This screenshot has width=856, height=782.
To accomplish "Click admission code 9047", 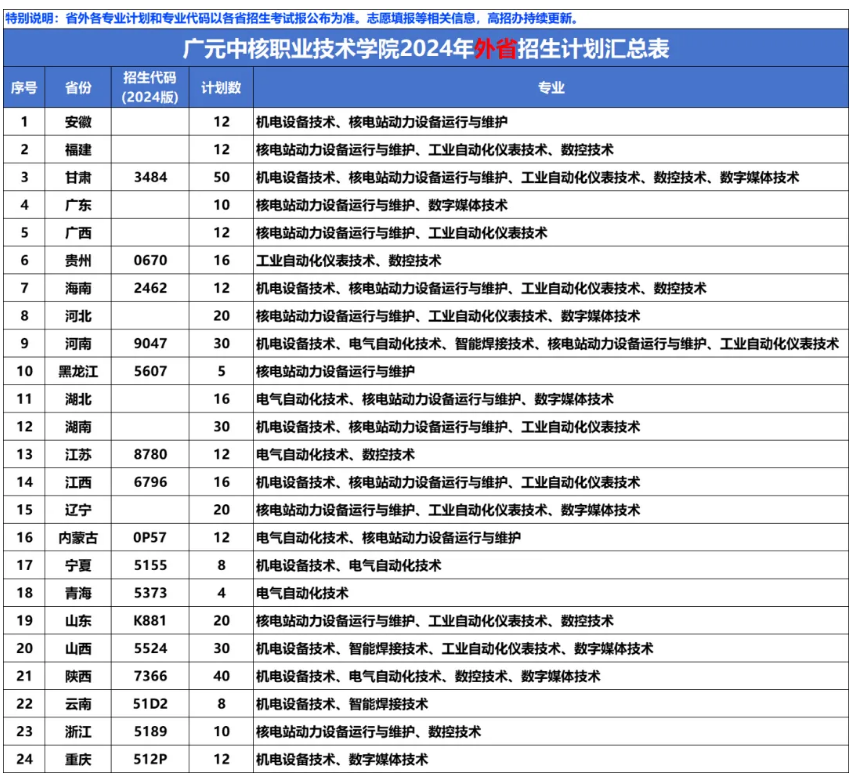I will pos(150,344).
